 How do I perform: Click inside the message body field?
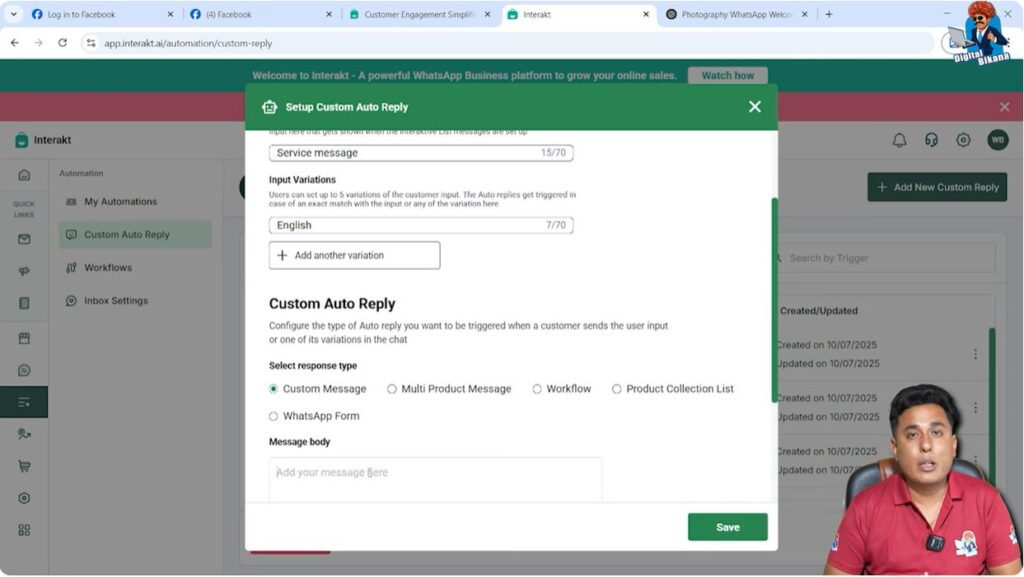click(435, 479)
